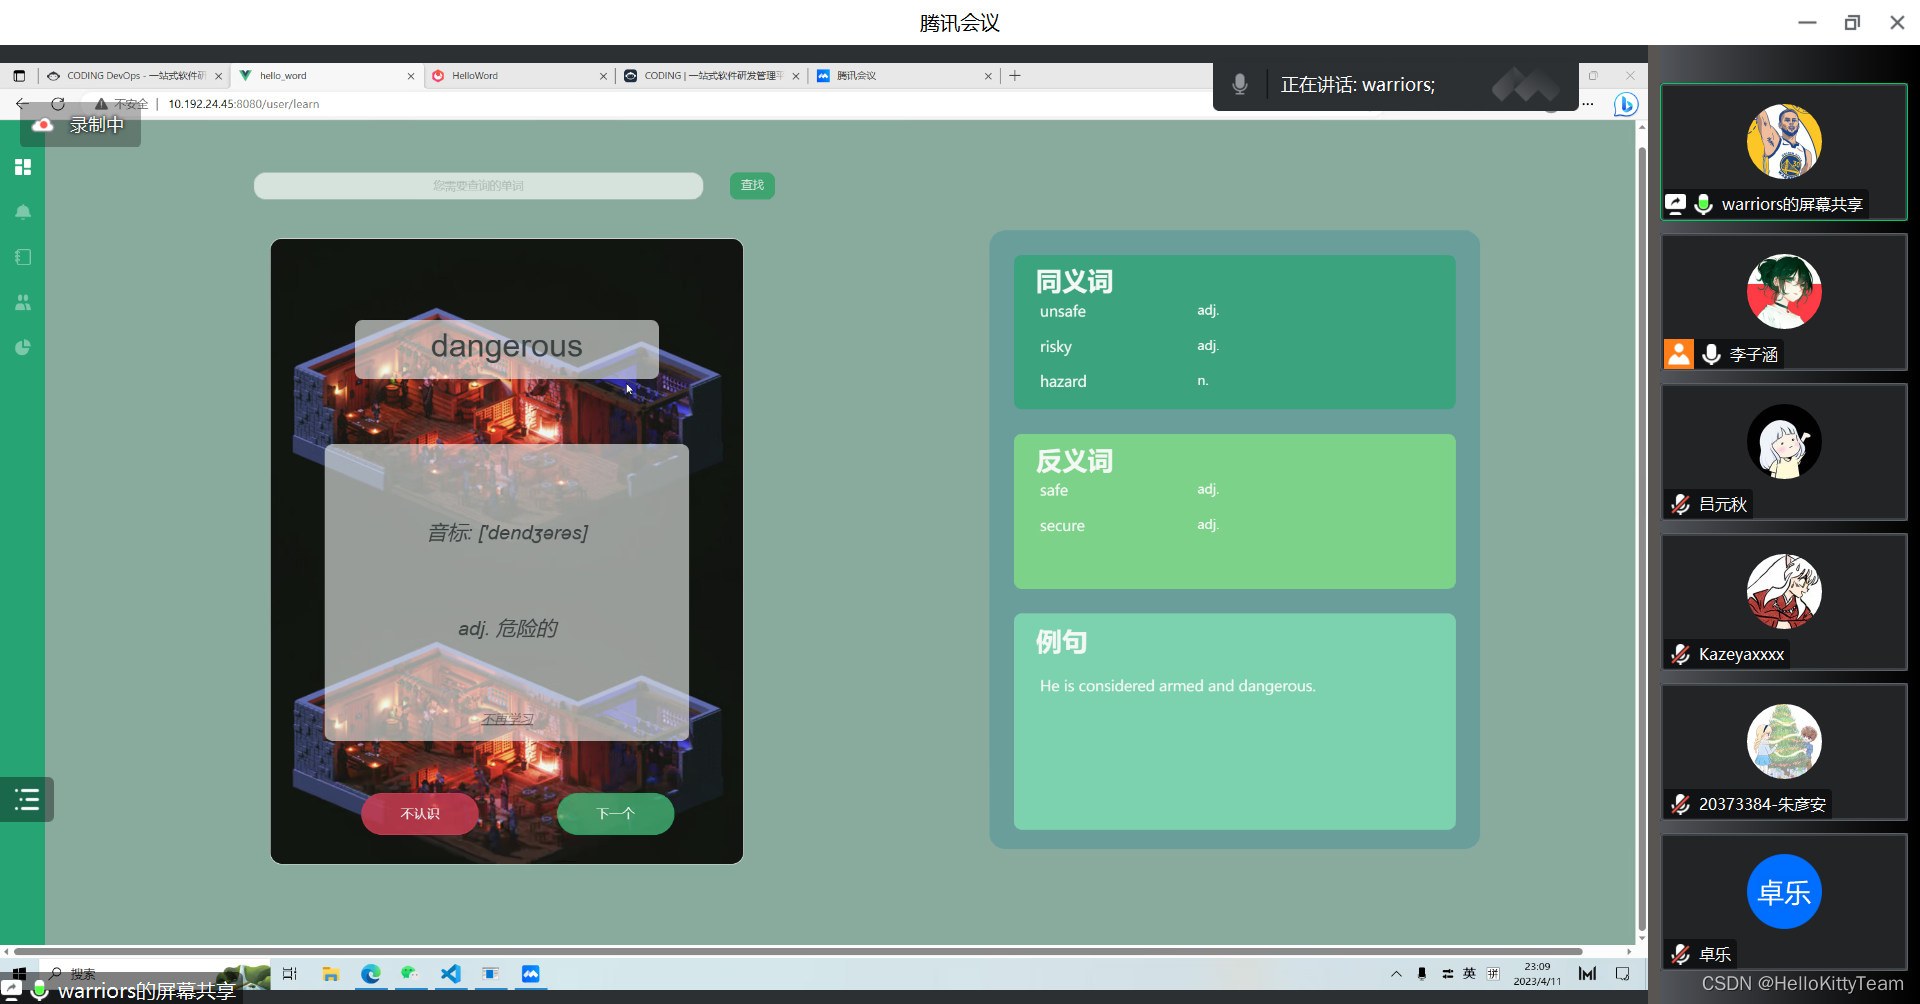Viewport: 1920px width, 1004px height.
Task: Open the notifications bell in sidebar
Action: click(23, 212)
